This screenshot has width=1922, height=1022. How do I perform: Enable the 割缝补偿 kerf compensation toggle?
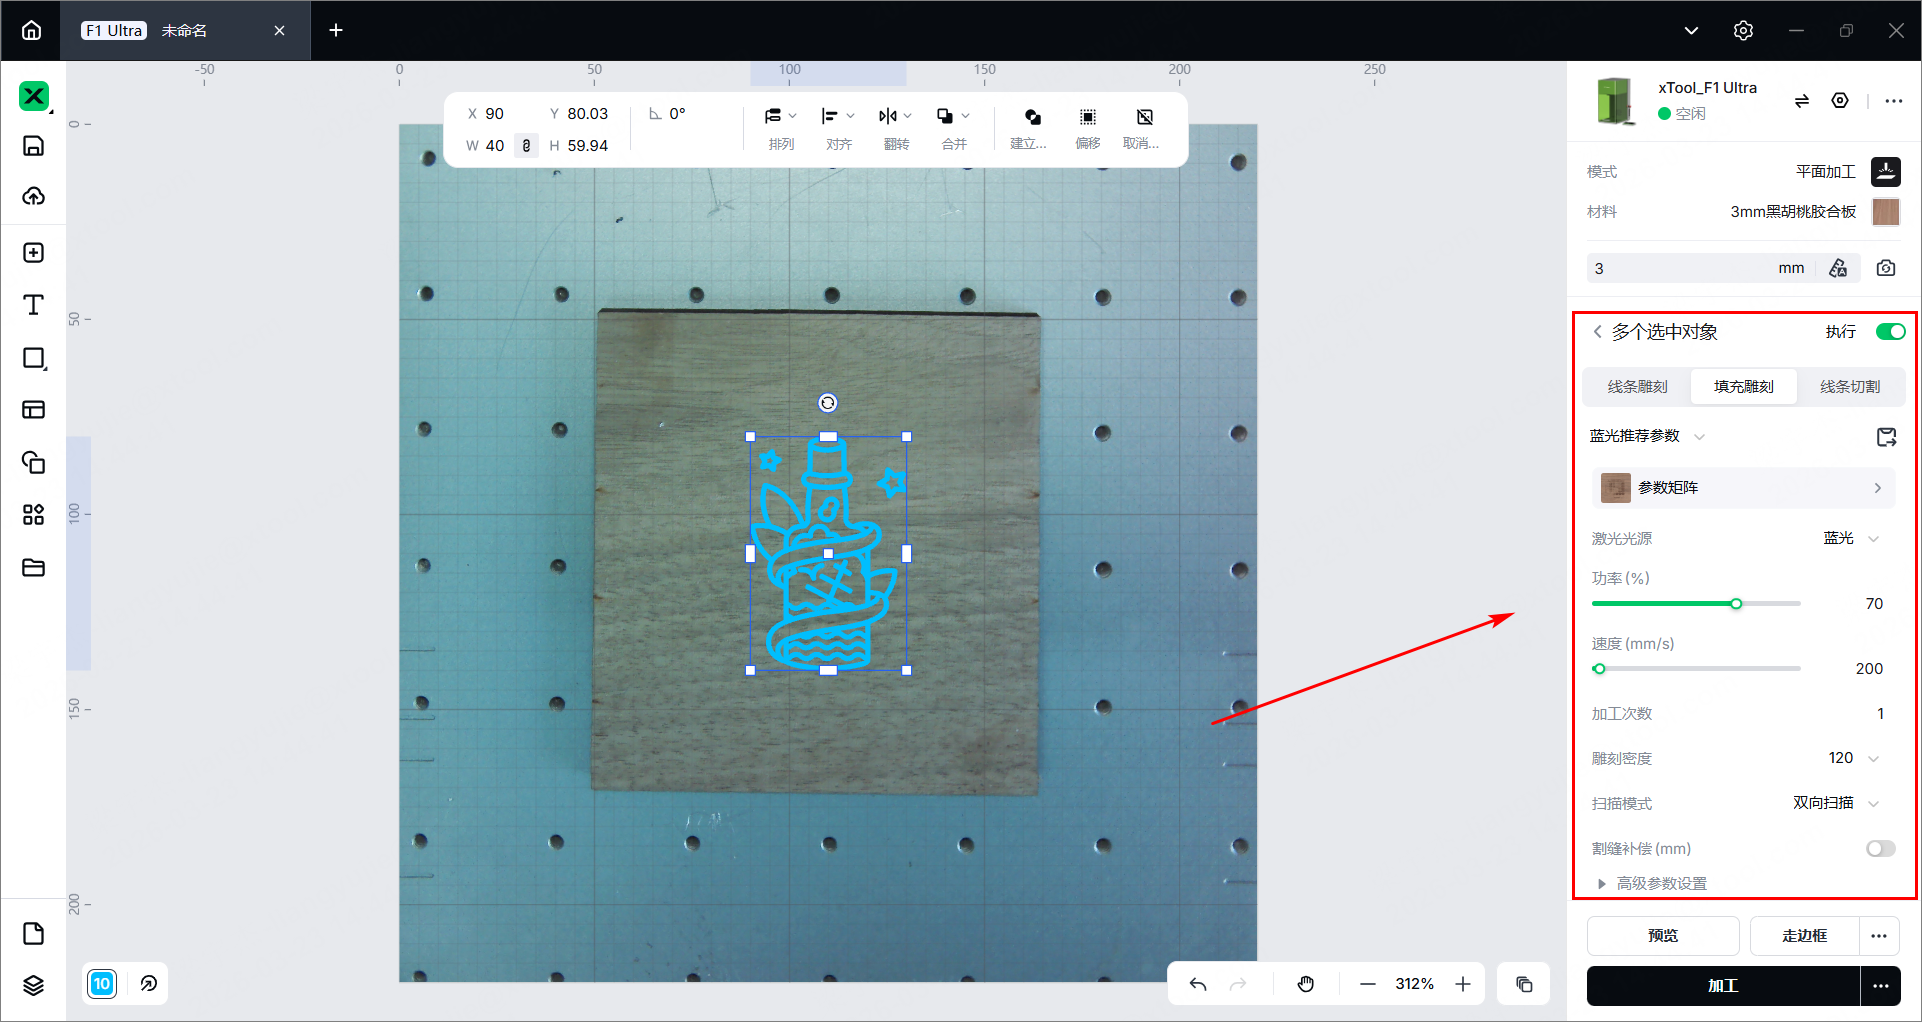(x=1880, y=848)
